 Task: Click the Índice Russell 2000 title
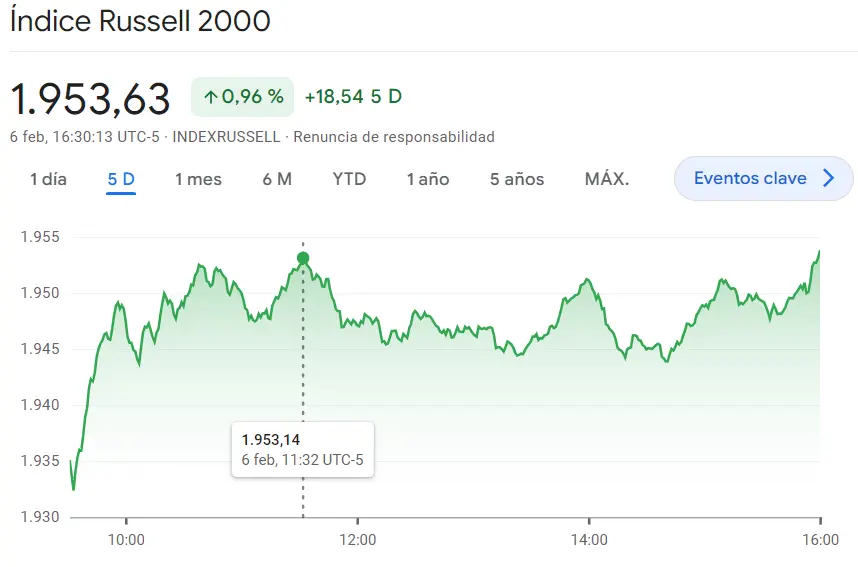point(140,21)
